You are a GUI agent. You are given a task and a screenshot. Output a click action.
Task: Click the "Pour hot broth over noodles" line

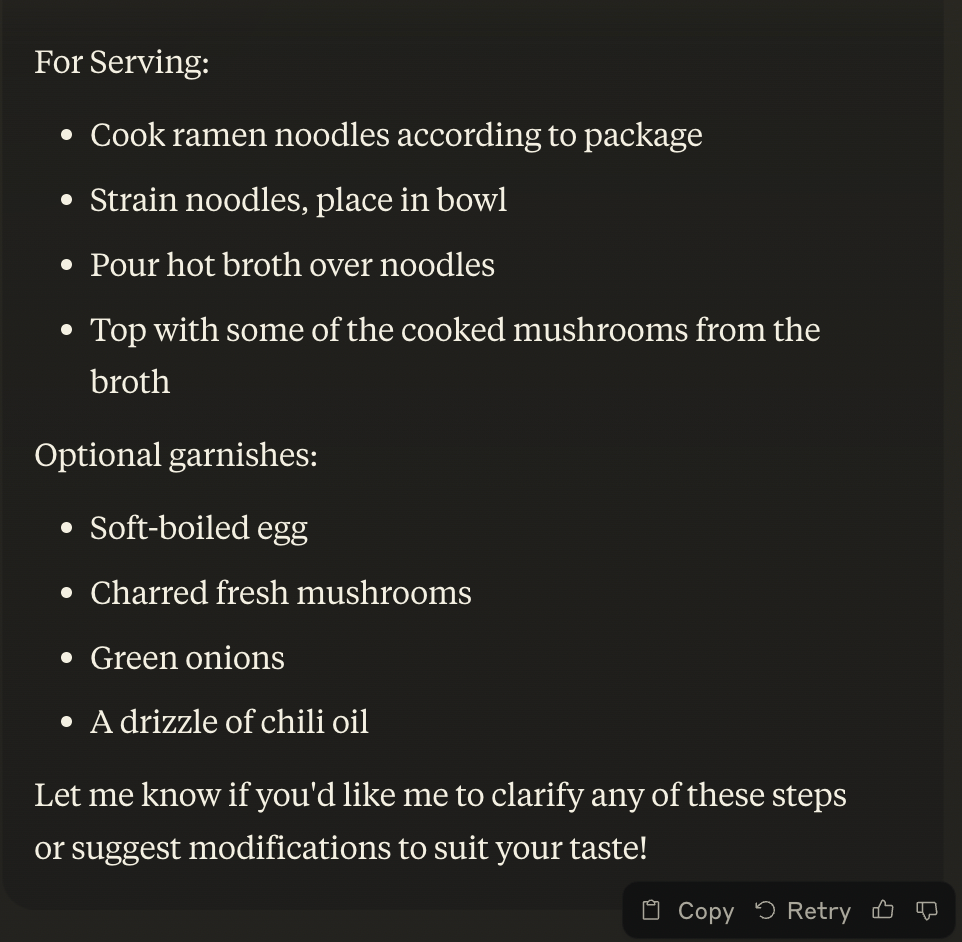292,265
